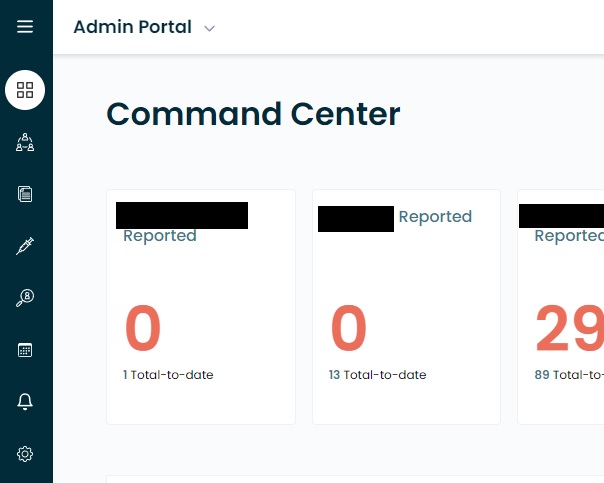The height and width of the screenshot is (483, 604).
Task: Open the settings gear icon
Action: point(25,454)
